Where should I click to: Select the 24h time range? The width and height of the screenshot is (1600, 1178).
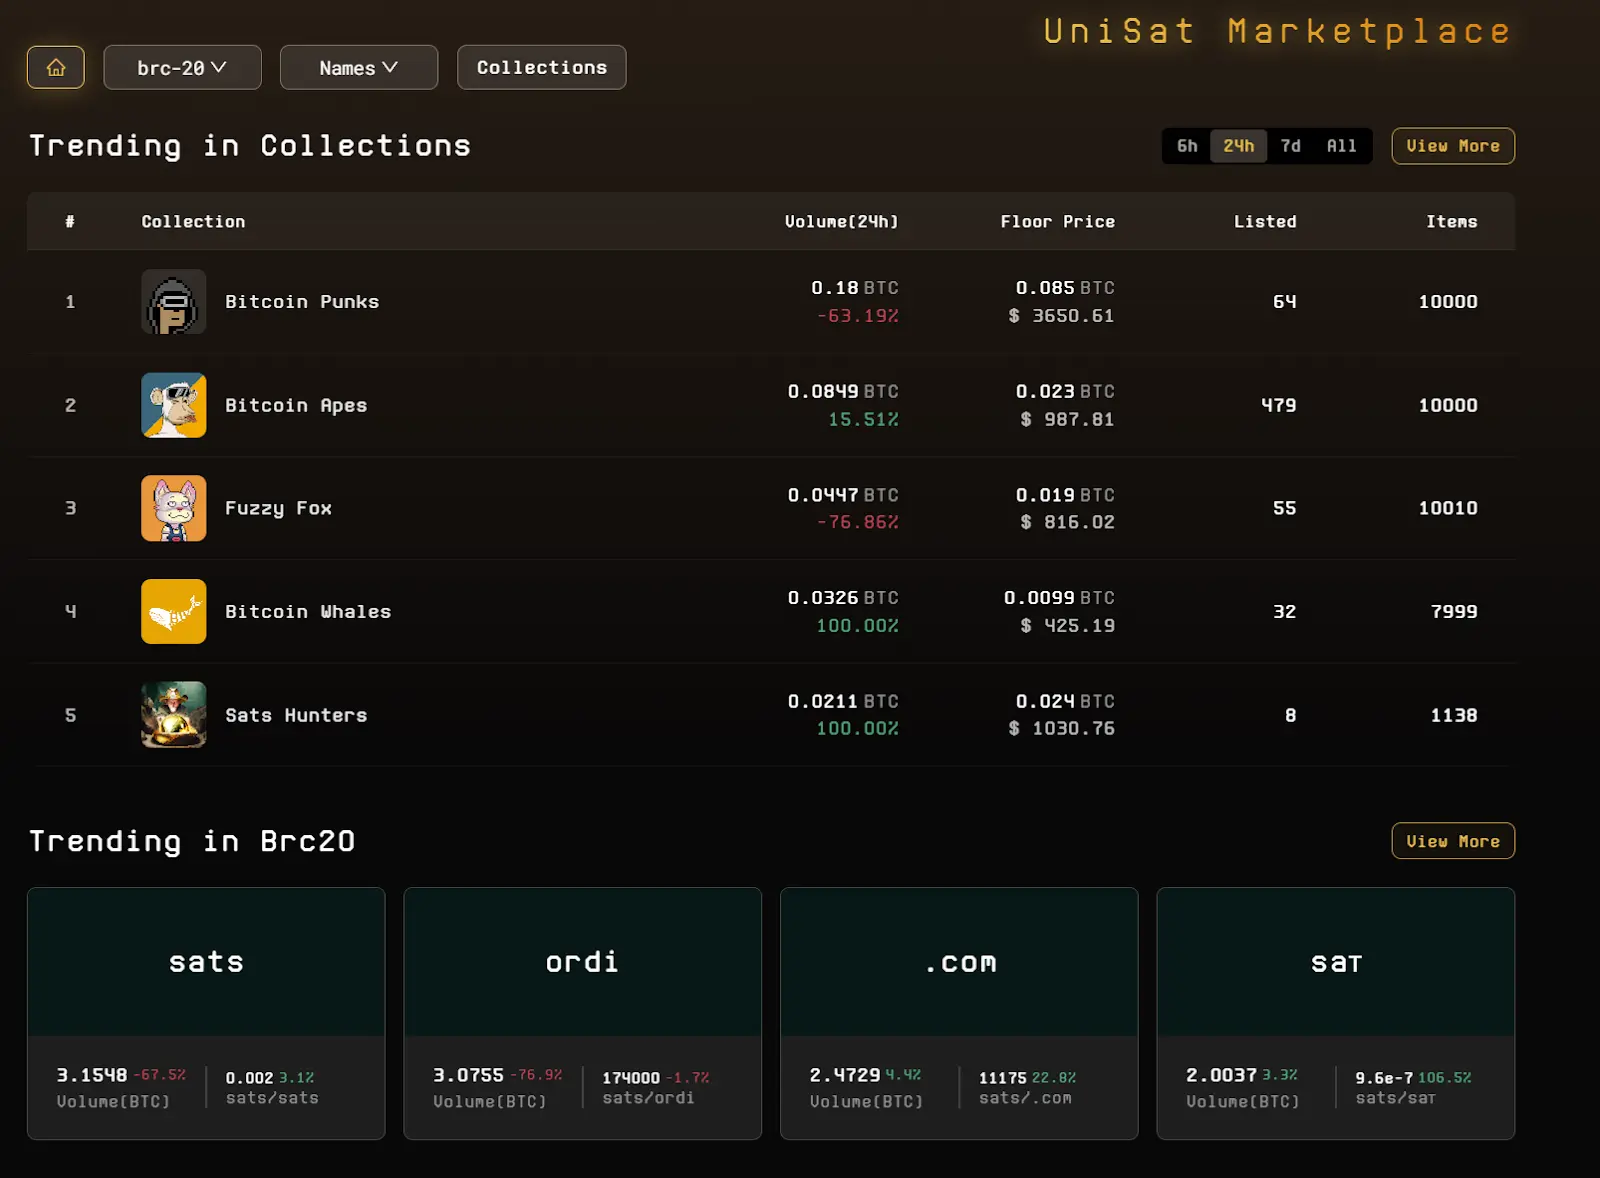tap(1239, 146)
